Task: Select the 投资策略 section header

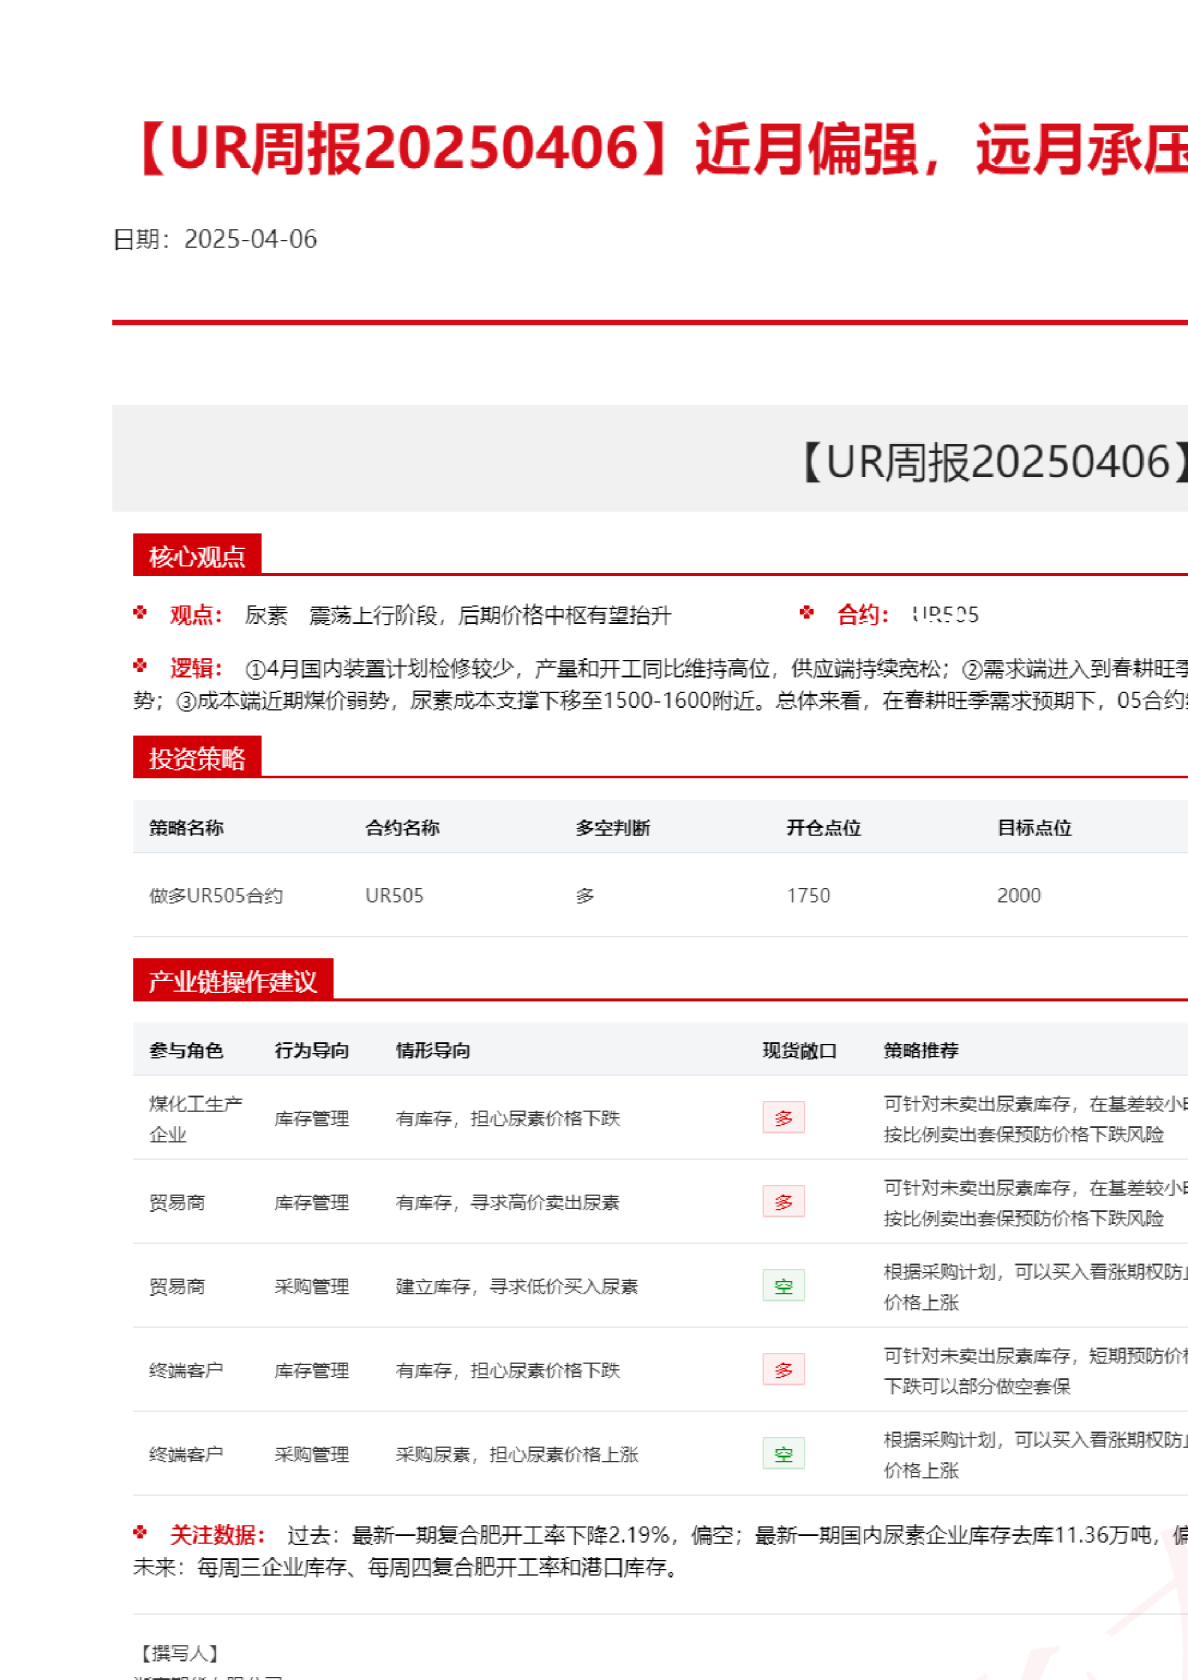Action: tap(197, 758)
